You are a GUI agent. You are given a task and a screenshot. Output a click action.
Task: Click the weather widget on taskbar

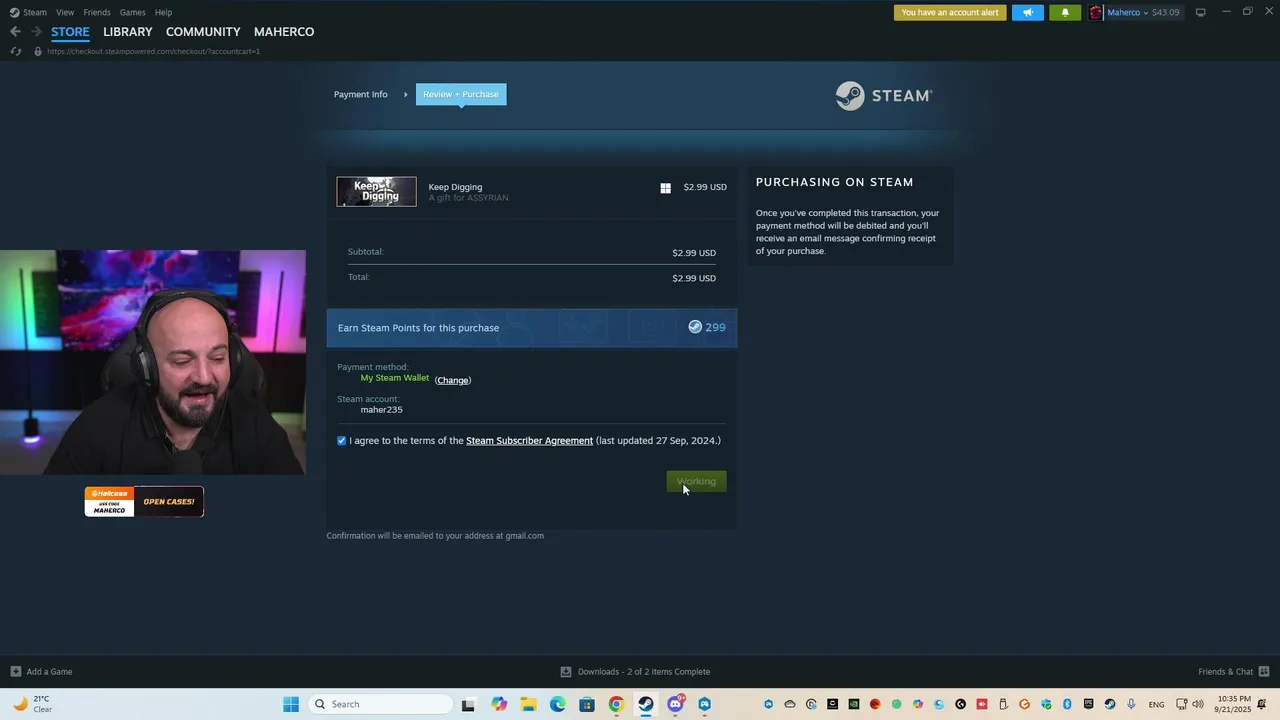point(32,704)
